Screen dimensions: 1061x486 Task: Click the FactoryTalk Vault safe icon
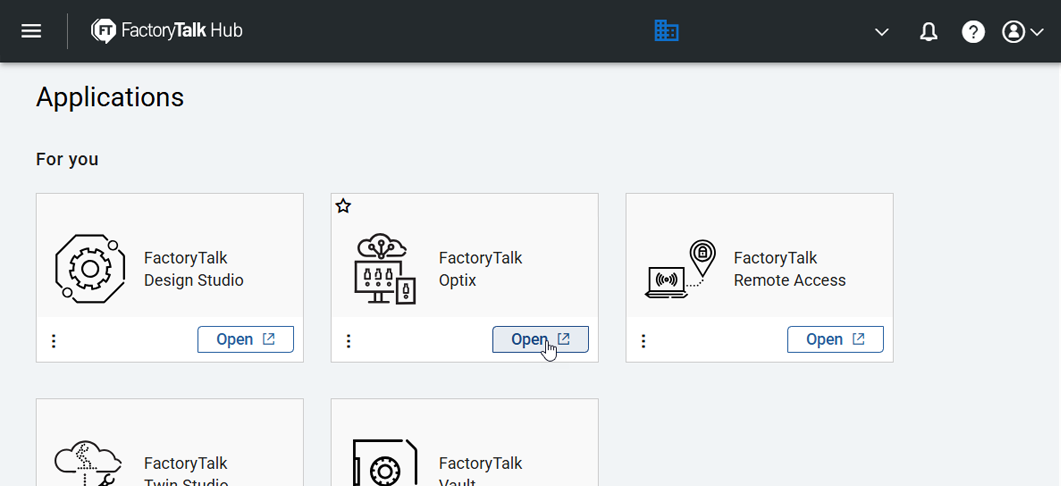click(x=385, y=463)
